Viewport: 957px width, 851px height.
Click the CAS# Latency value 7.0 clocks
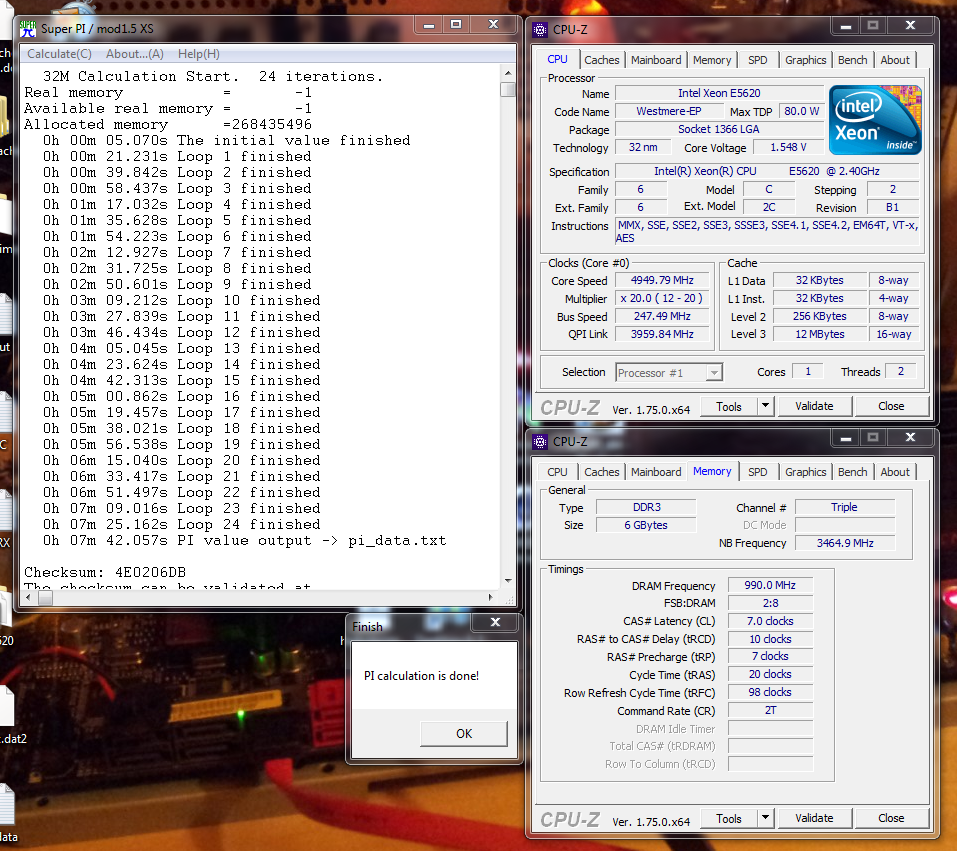coord(770,621)
